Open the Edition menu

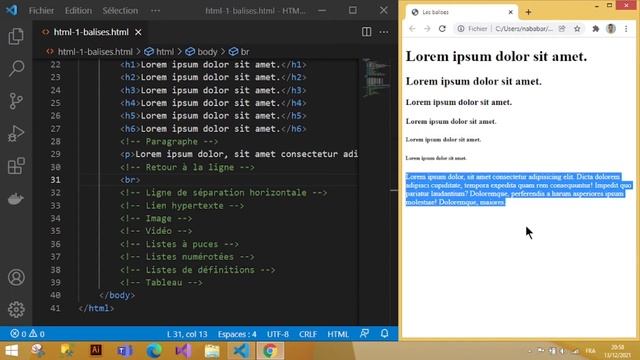[x=78, y=11]
